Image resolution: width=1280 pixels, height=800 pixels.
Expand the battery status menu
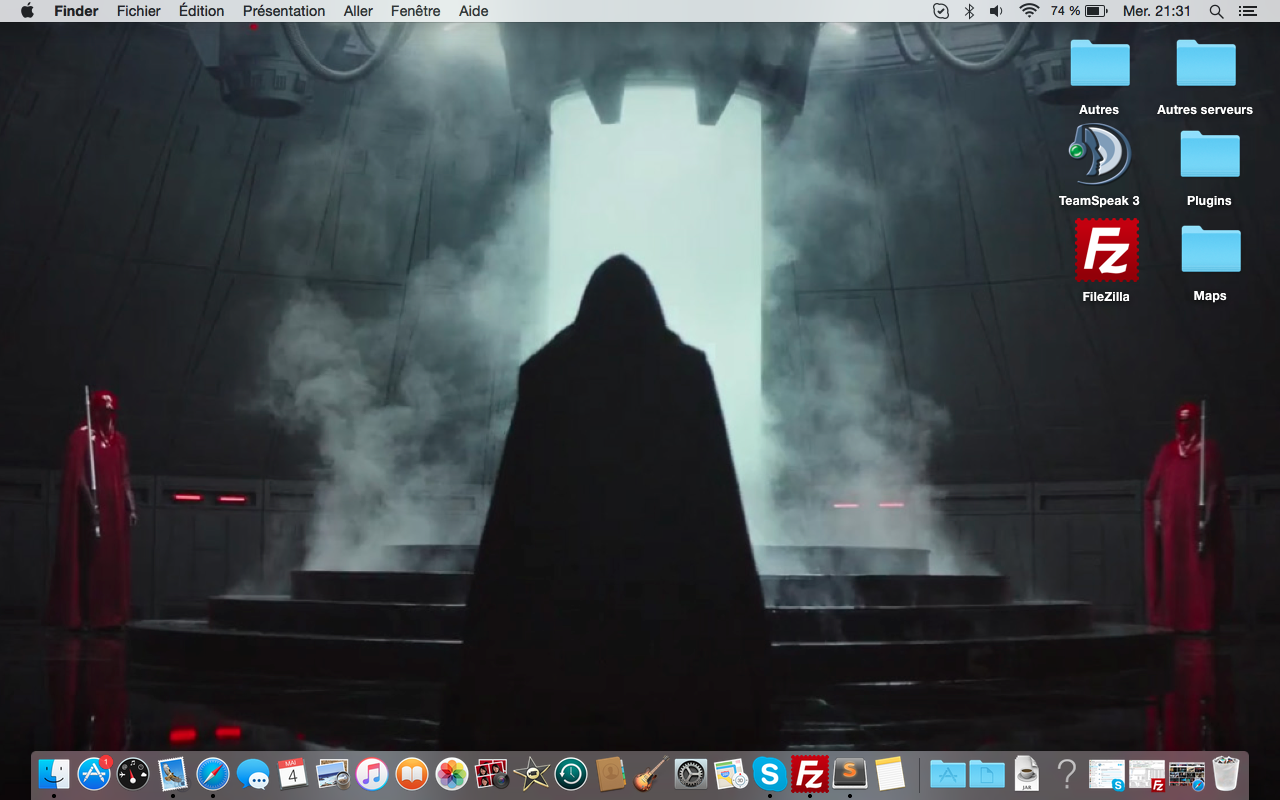point(1096,11)
